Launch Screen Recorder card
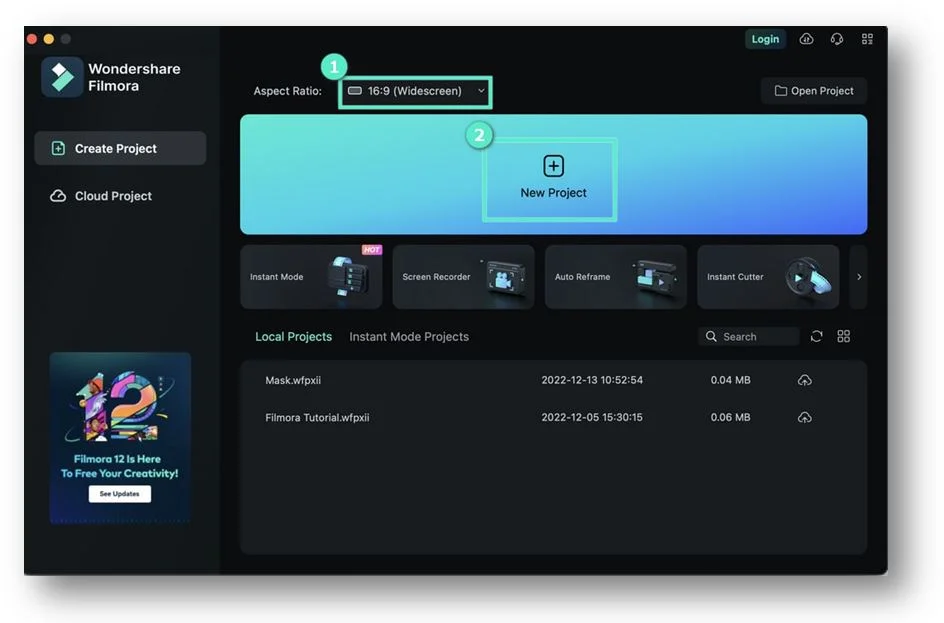This screenshot has height=623, width=944. [464, 277]
